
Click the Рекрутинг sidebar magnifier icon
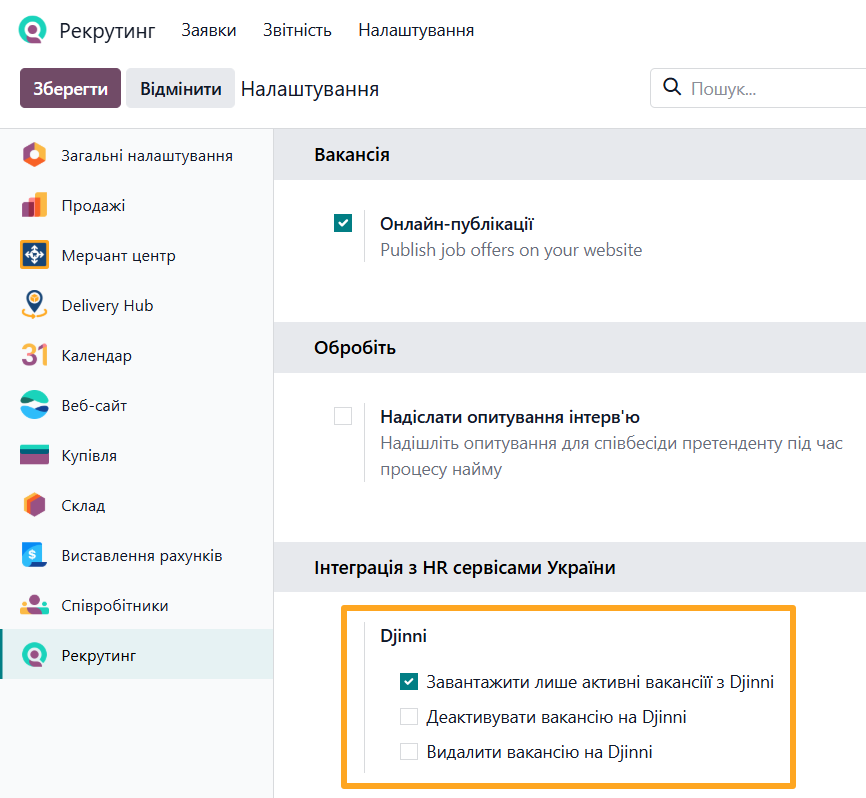34,655
